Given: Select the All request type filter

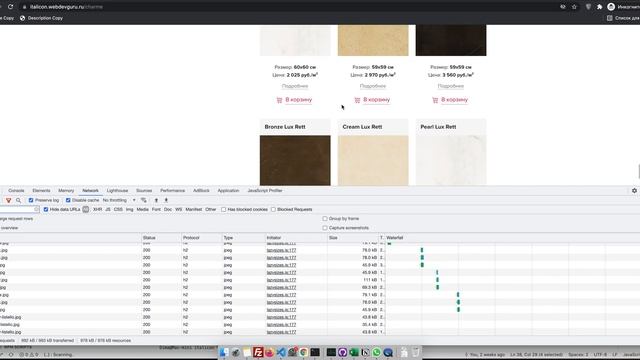Looking at the screenshot, I should tap(85, 209).
